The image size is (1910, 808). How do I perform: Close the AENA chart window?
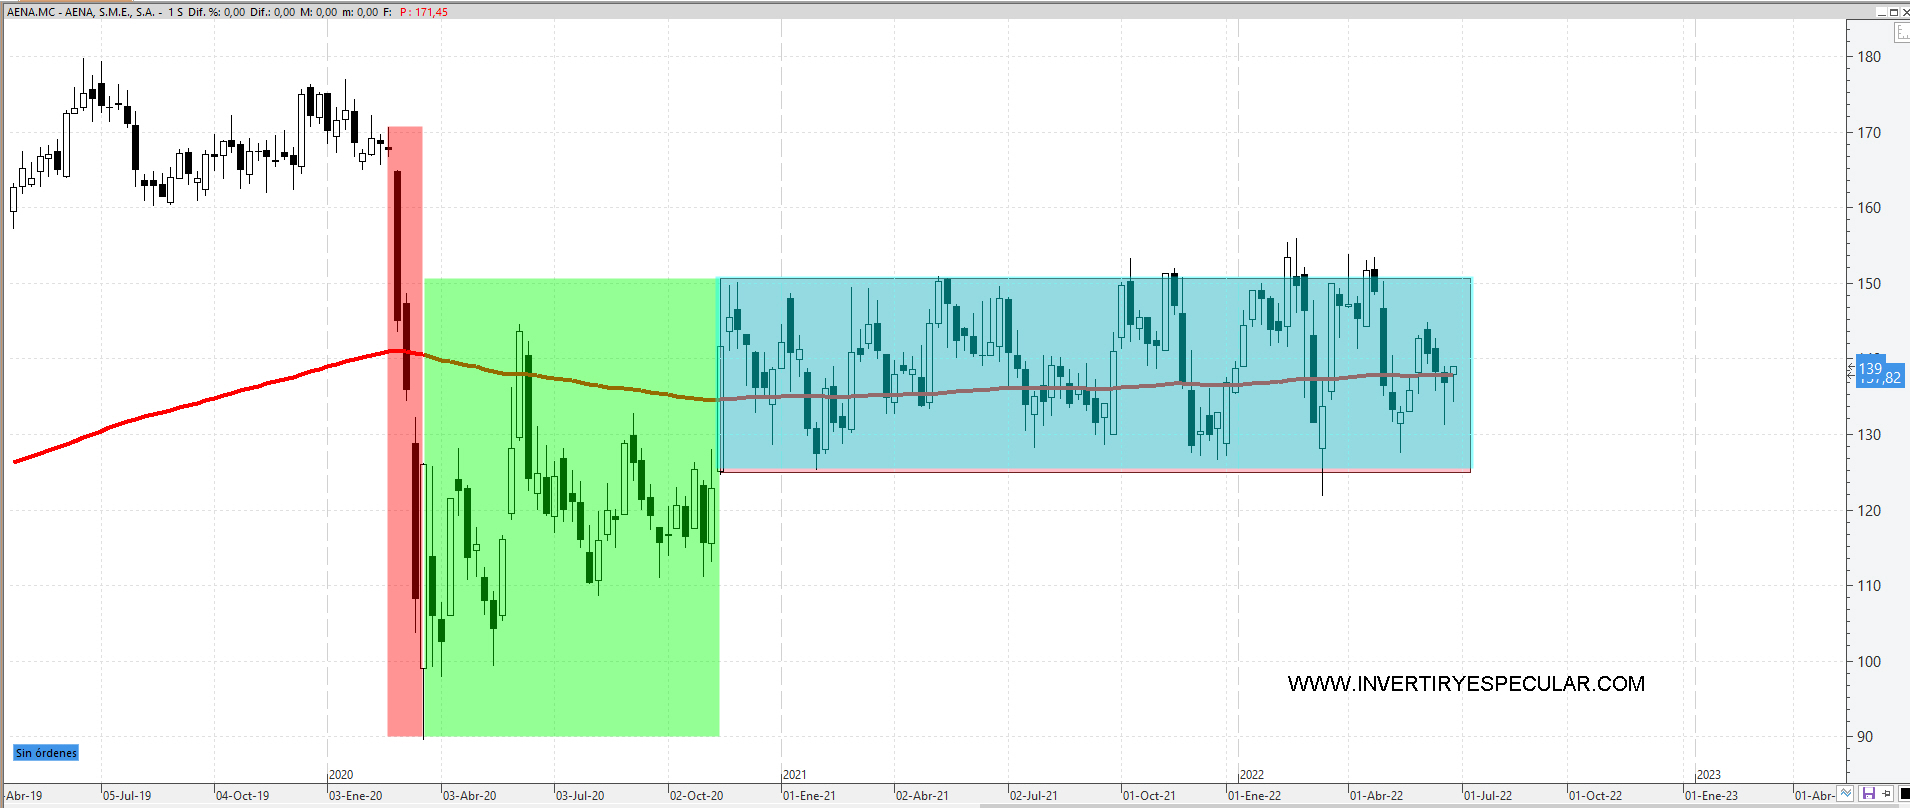tap(1904, 12)
